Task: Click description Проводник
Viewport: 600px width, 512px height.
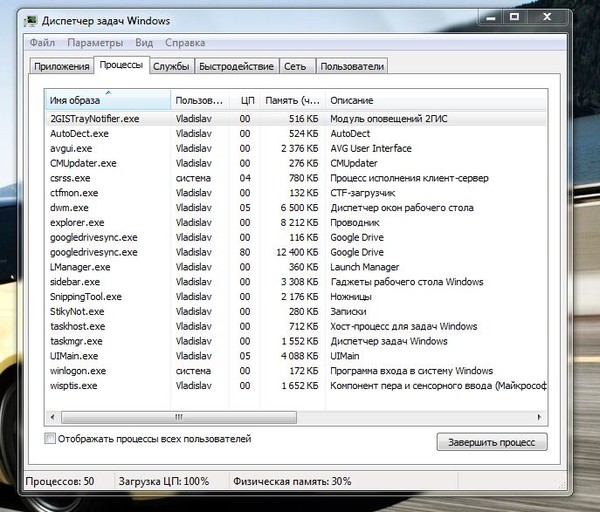Action: pyautogui.click(x=355, y=223)
